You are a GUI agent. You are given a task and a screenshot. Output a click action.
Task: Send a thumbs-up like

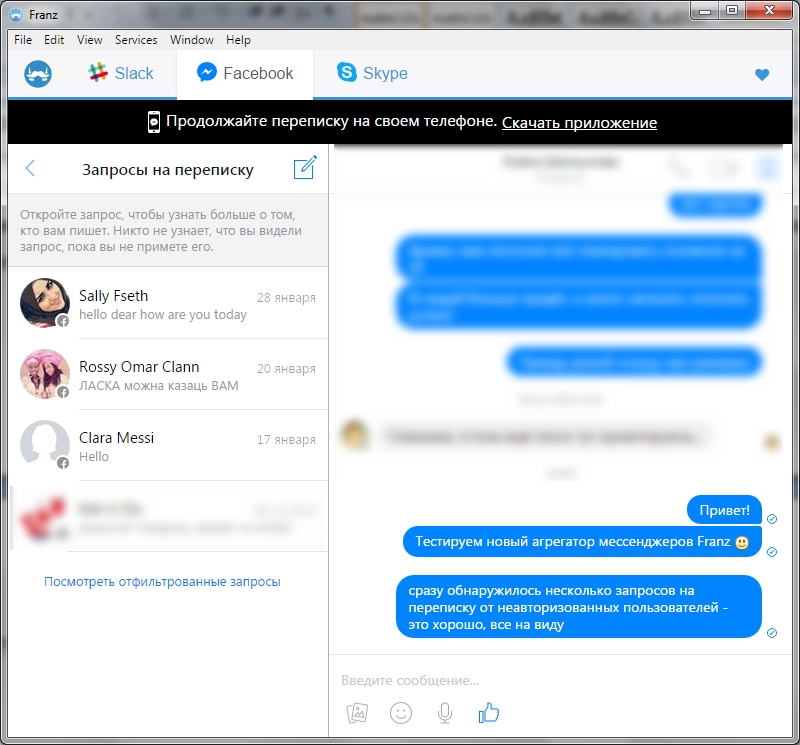click(489, 713)
